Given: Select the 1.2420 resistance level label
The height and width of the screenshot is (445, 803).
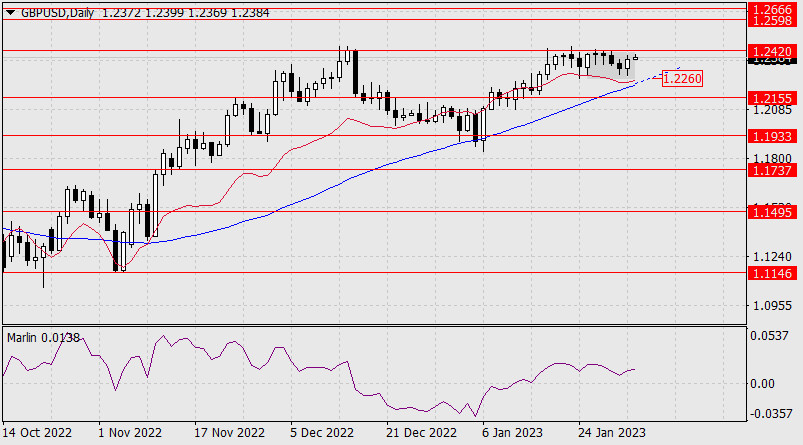Looking at the screenshot, I should point(772,51).
